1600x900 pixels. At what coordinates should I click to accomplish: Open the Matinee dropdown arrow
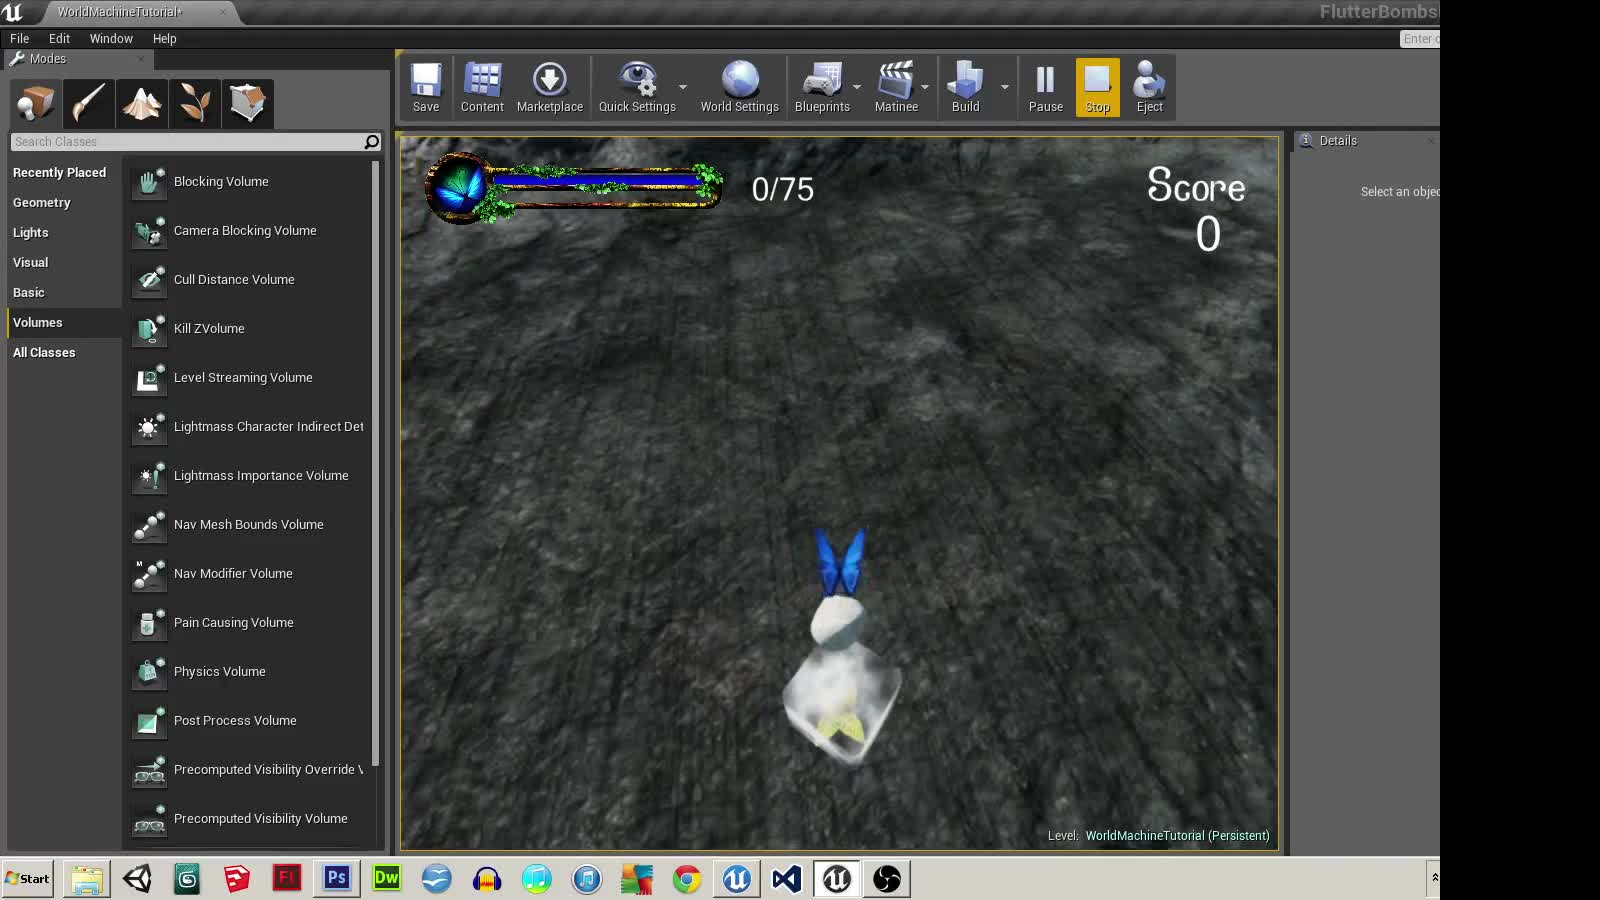tap(925, 90)
